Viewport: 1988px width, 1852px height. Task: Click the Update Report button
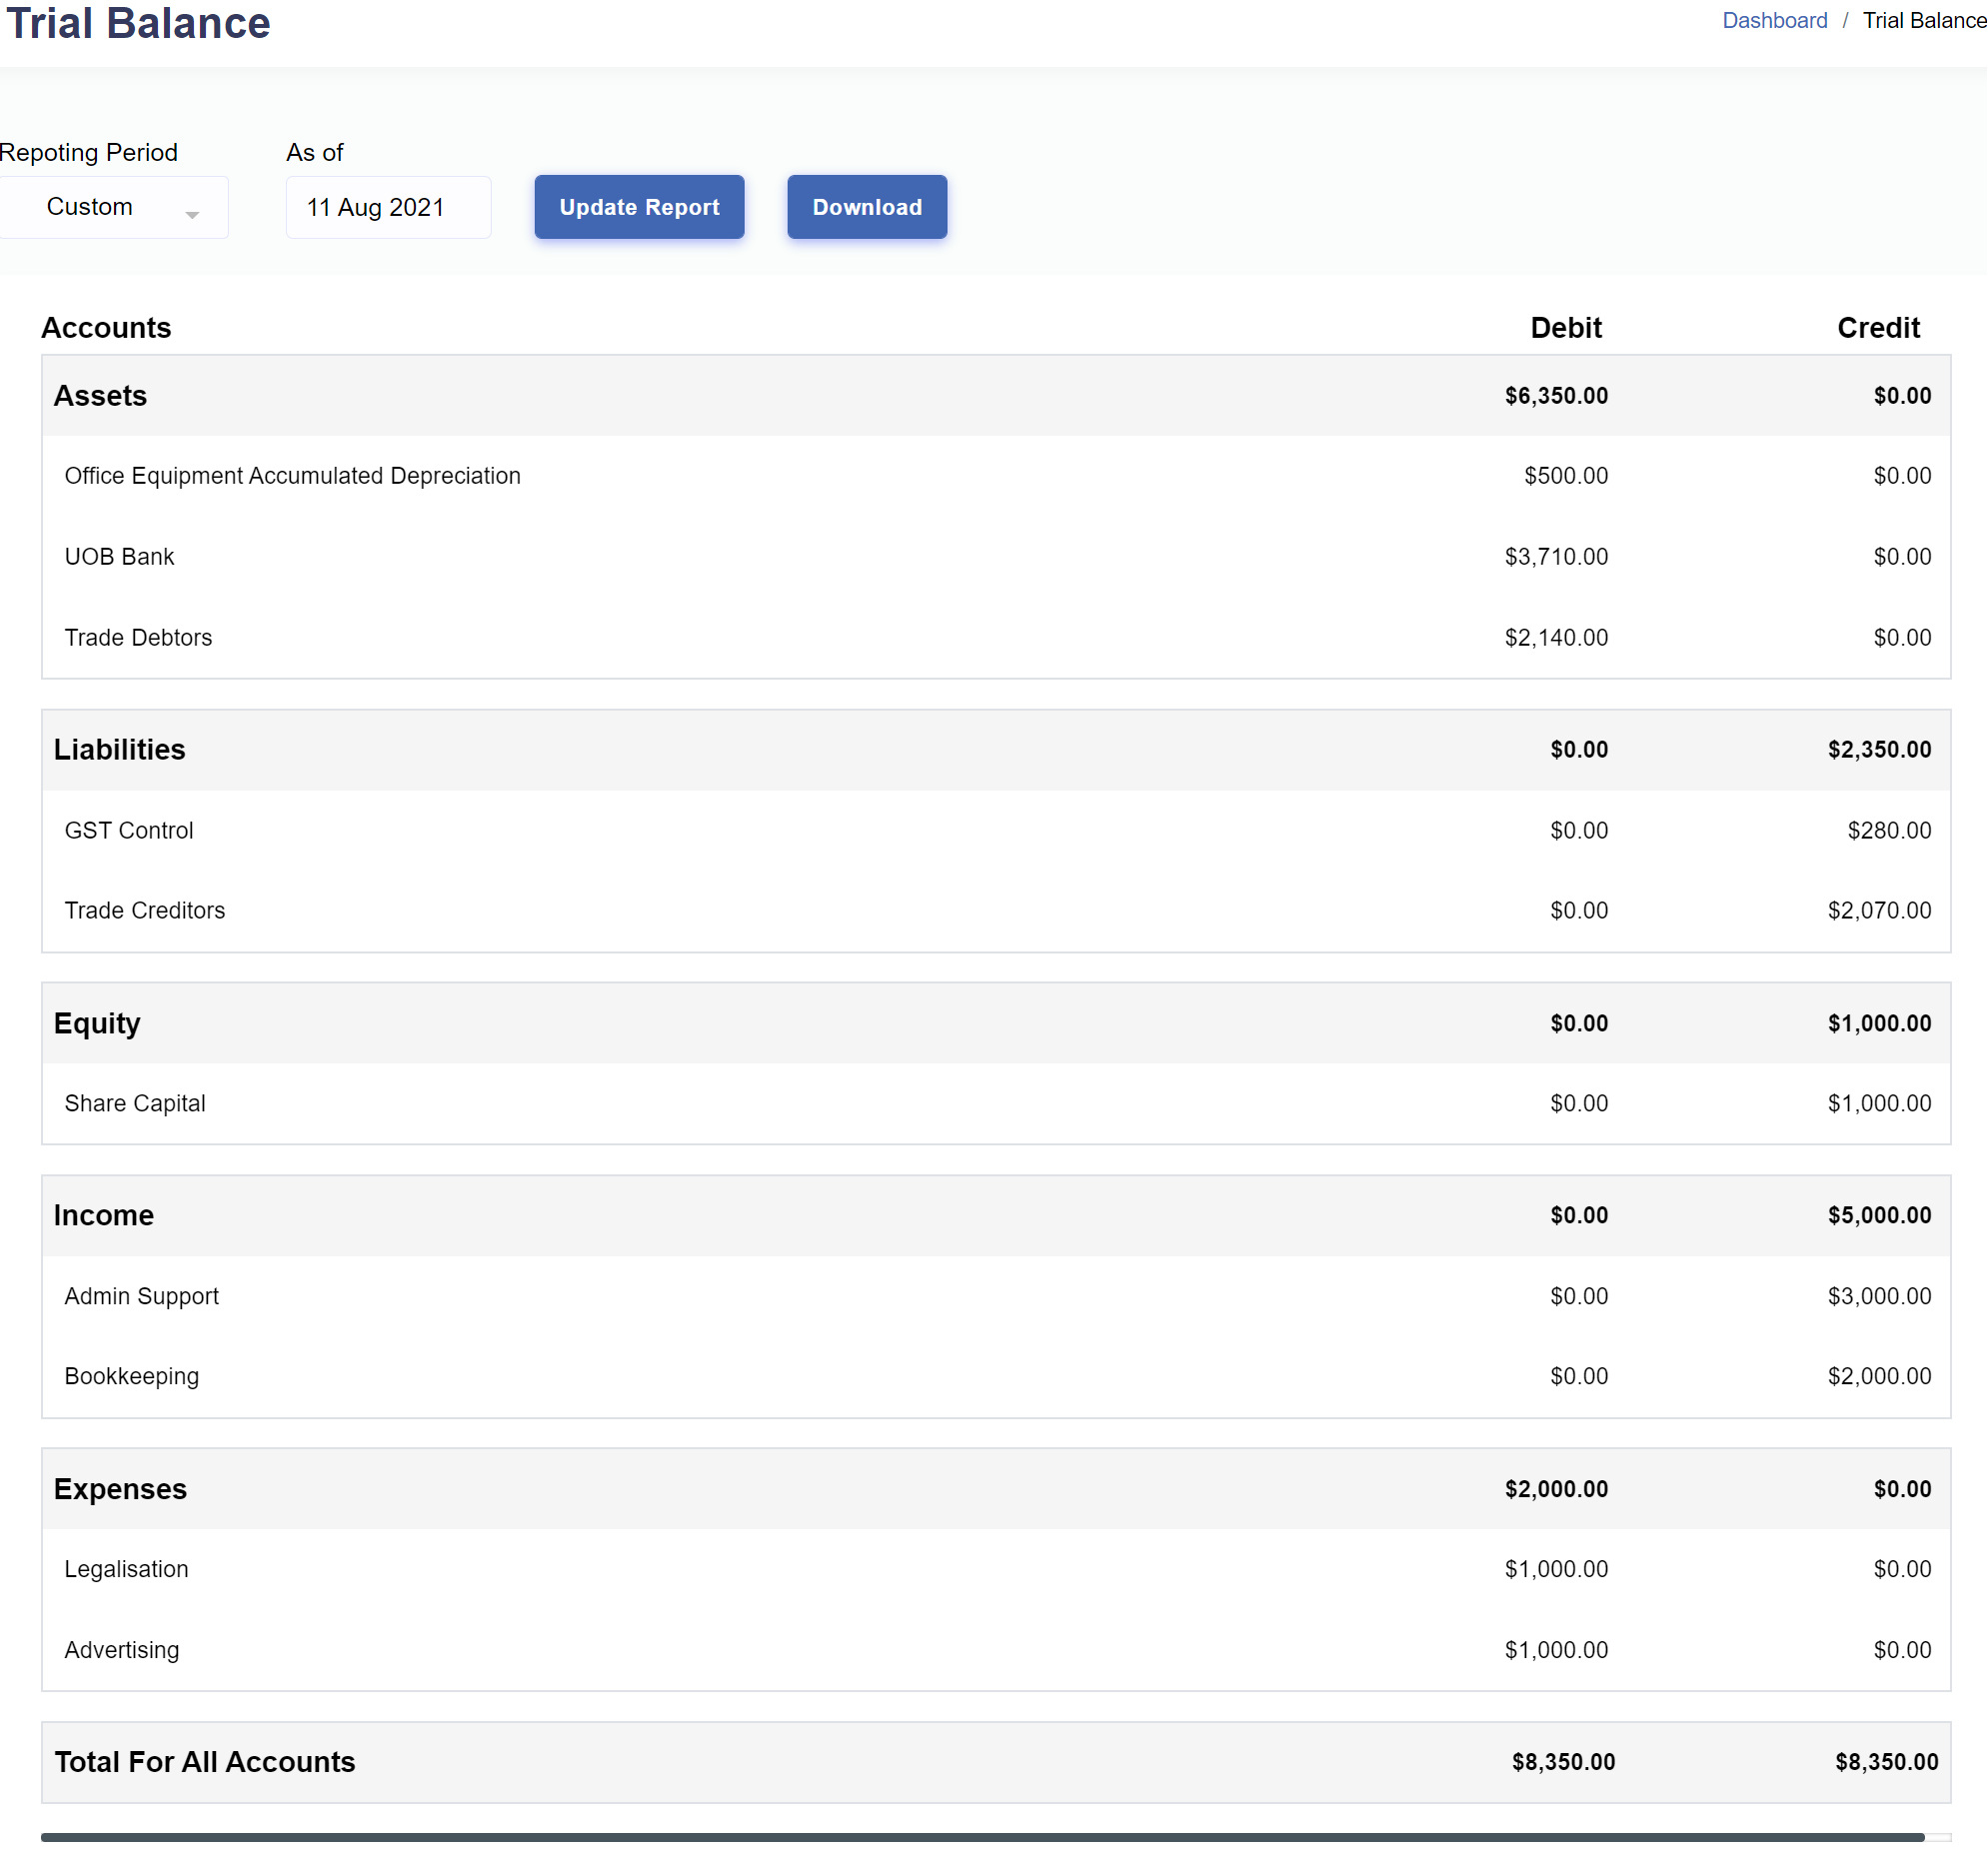639,207
